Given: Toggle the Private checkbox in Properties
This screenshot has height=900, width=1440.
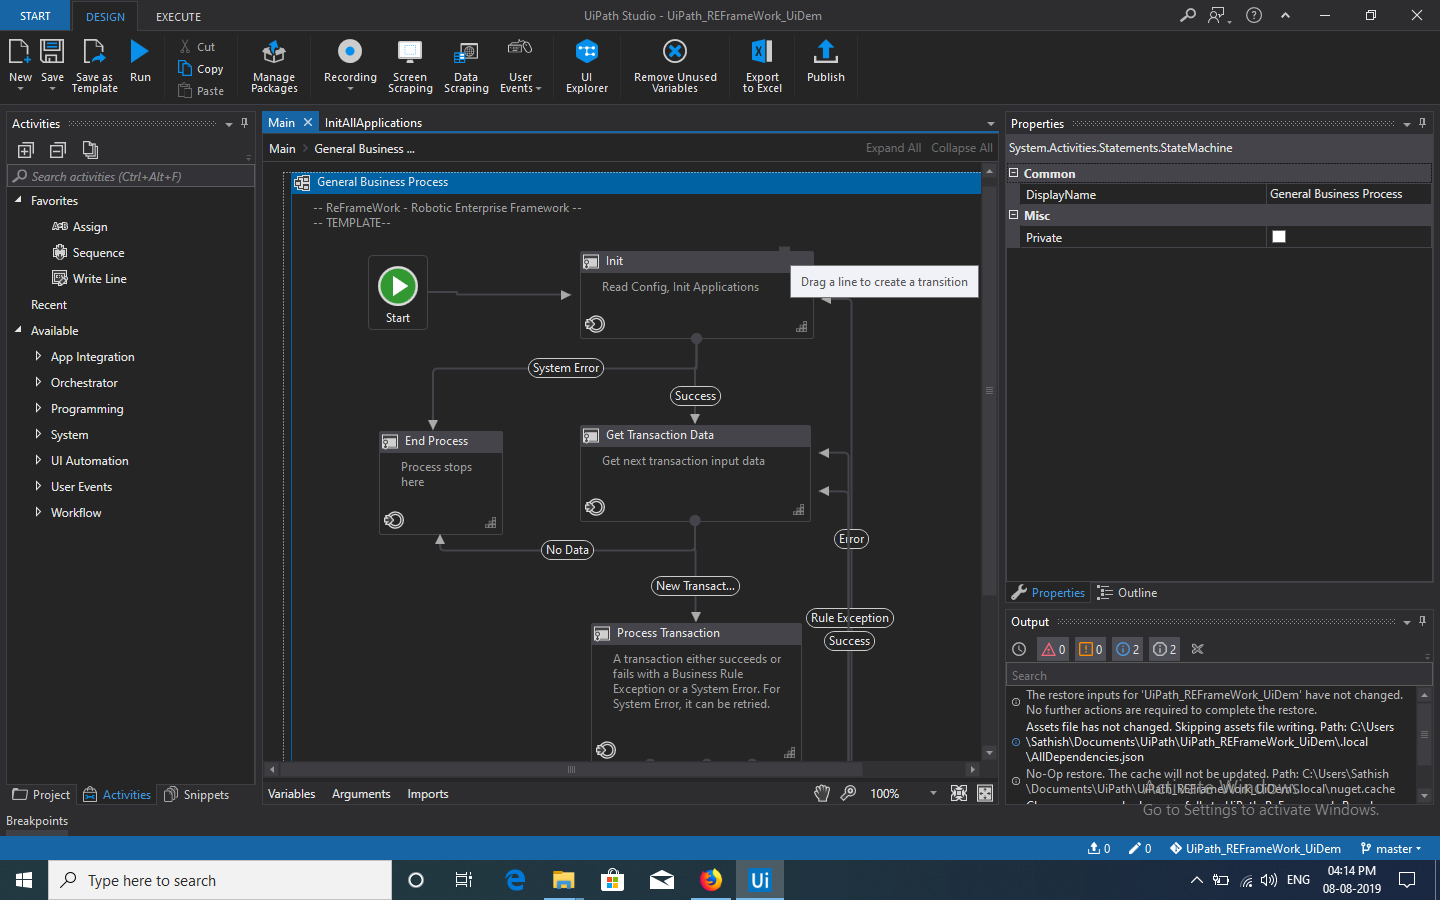Looking at the screenshot, I should (1278, 237).
